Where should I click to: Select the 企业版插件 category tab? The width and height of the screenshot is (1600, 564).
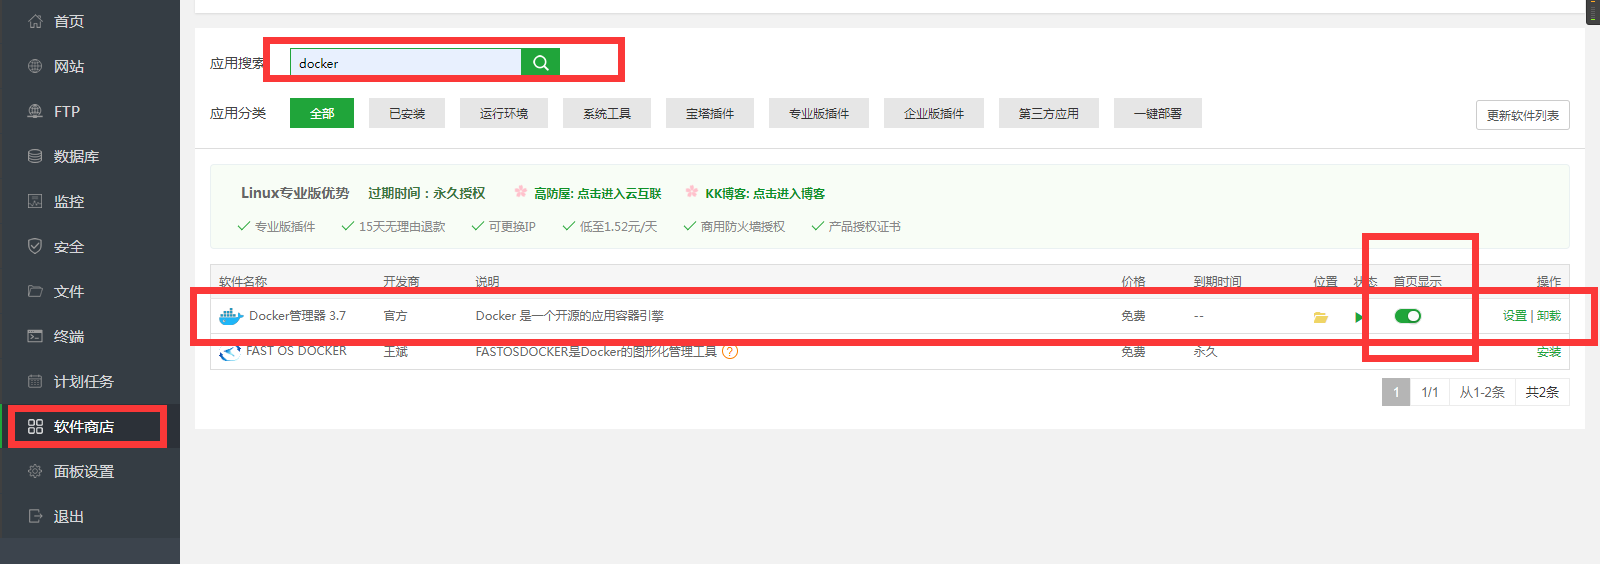tap(934, 113)
